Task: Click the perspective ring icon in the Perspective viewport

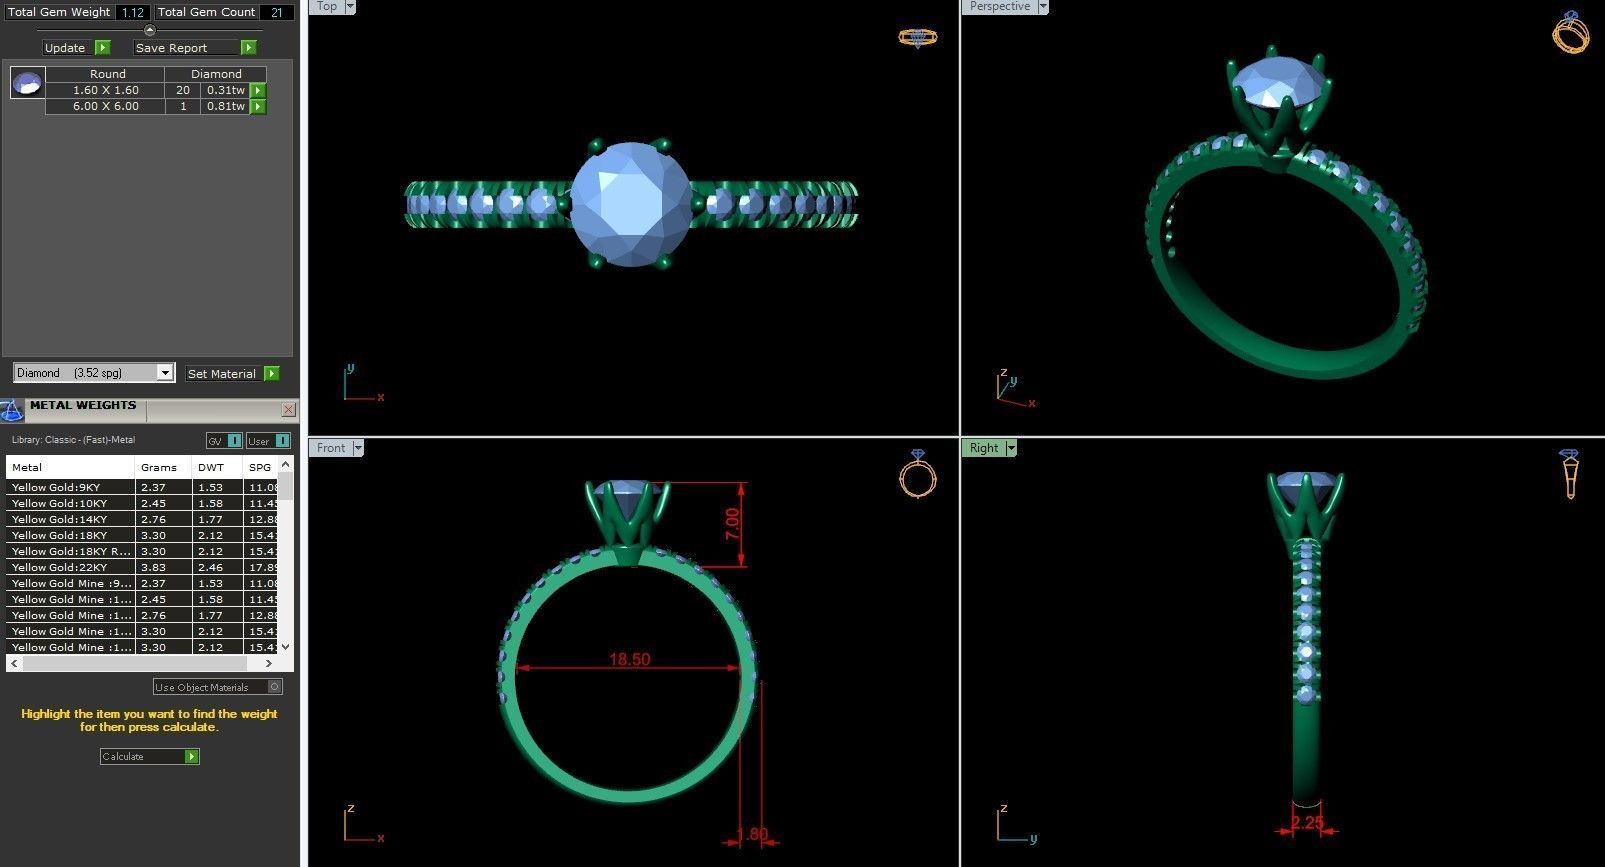Action: [1570, 32]
